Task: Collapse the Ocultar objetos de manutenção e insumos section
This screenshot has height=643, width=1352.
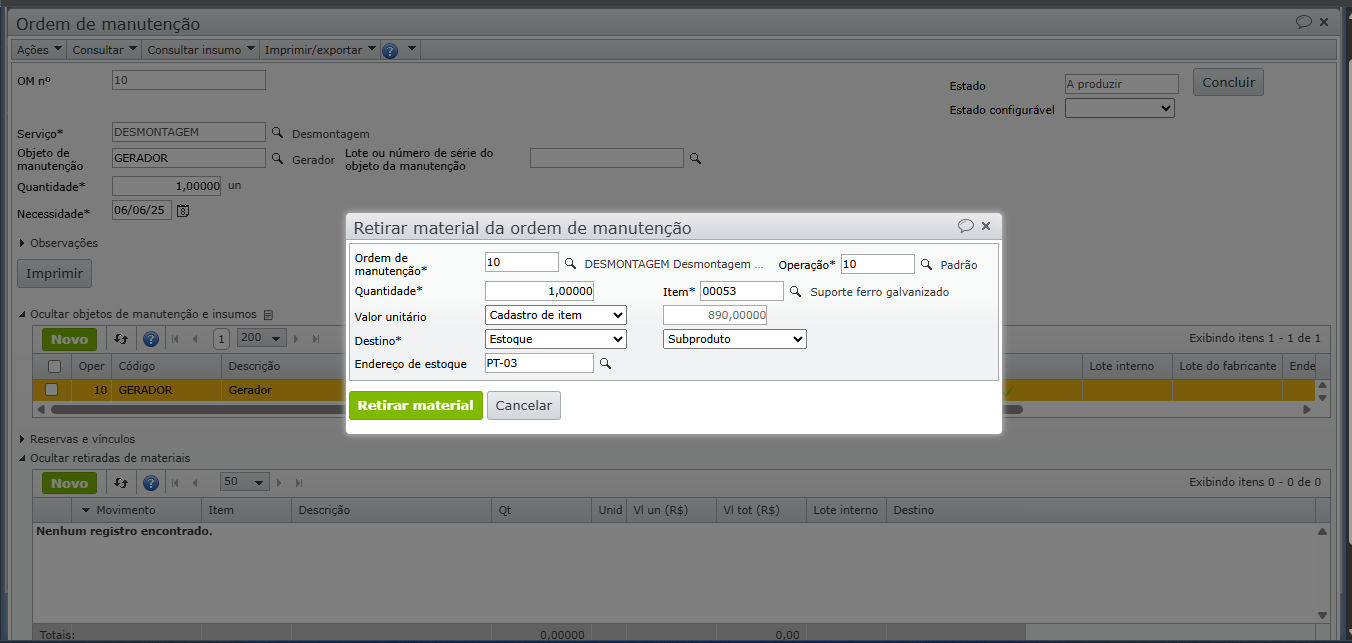Action: pos(137,314)
